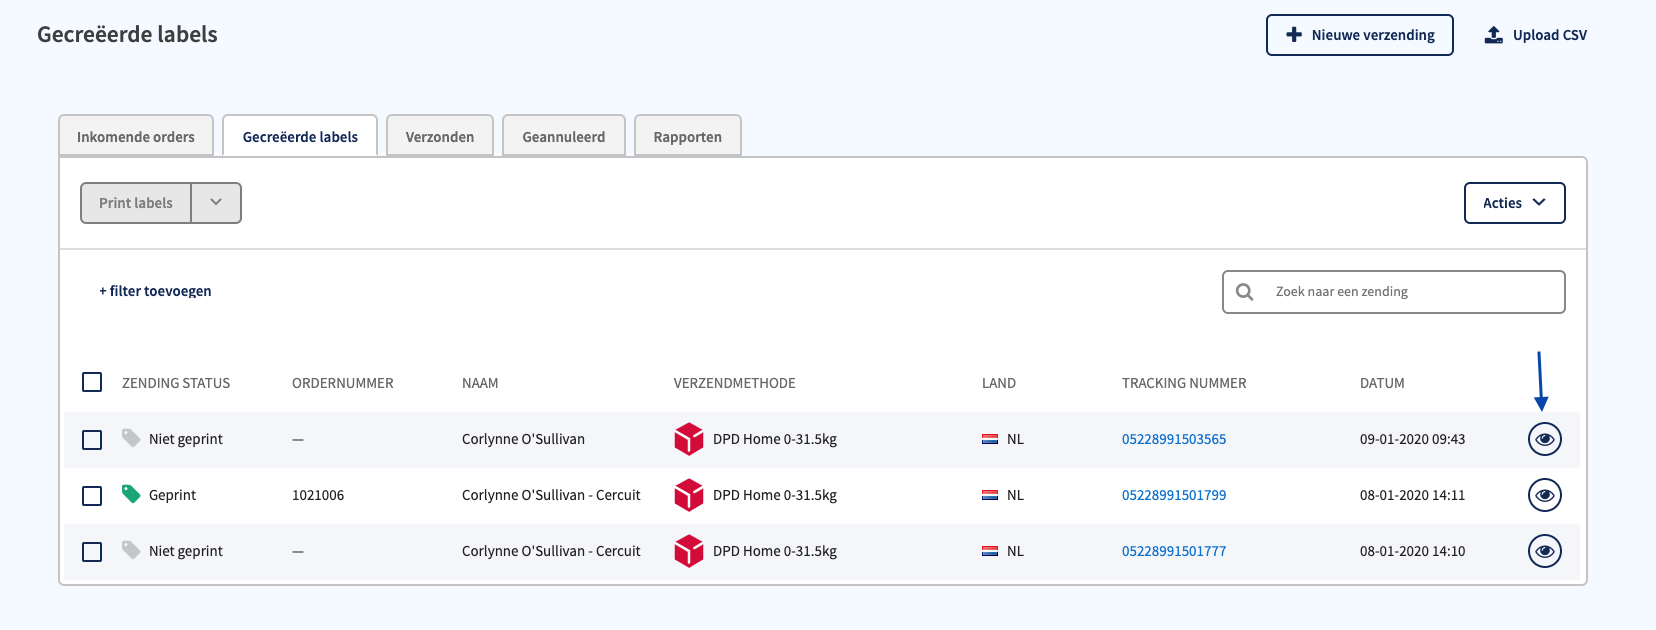Click the name Corlynne O'Sullivan in the 09-01-2020 row
The height and width of the screenshot is (630, 1656).
coord(523,439)
